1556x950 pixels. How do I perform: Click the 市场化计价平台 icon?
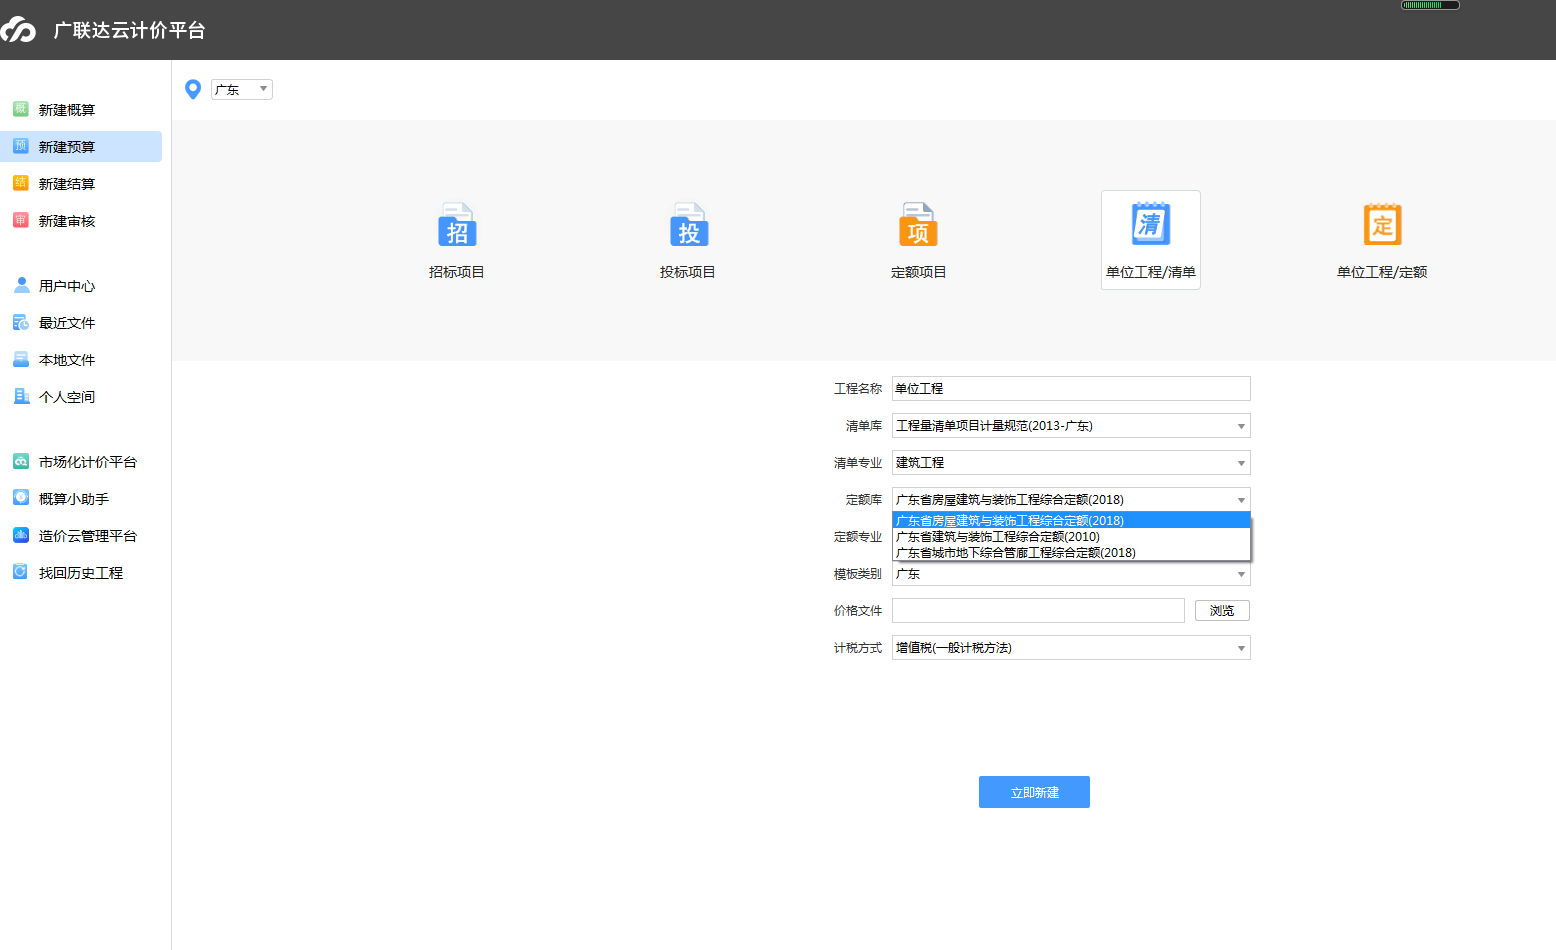pyautogui.click(x=21, y=461)
